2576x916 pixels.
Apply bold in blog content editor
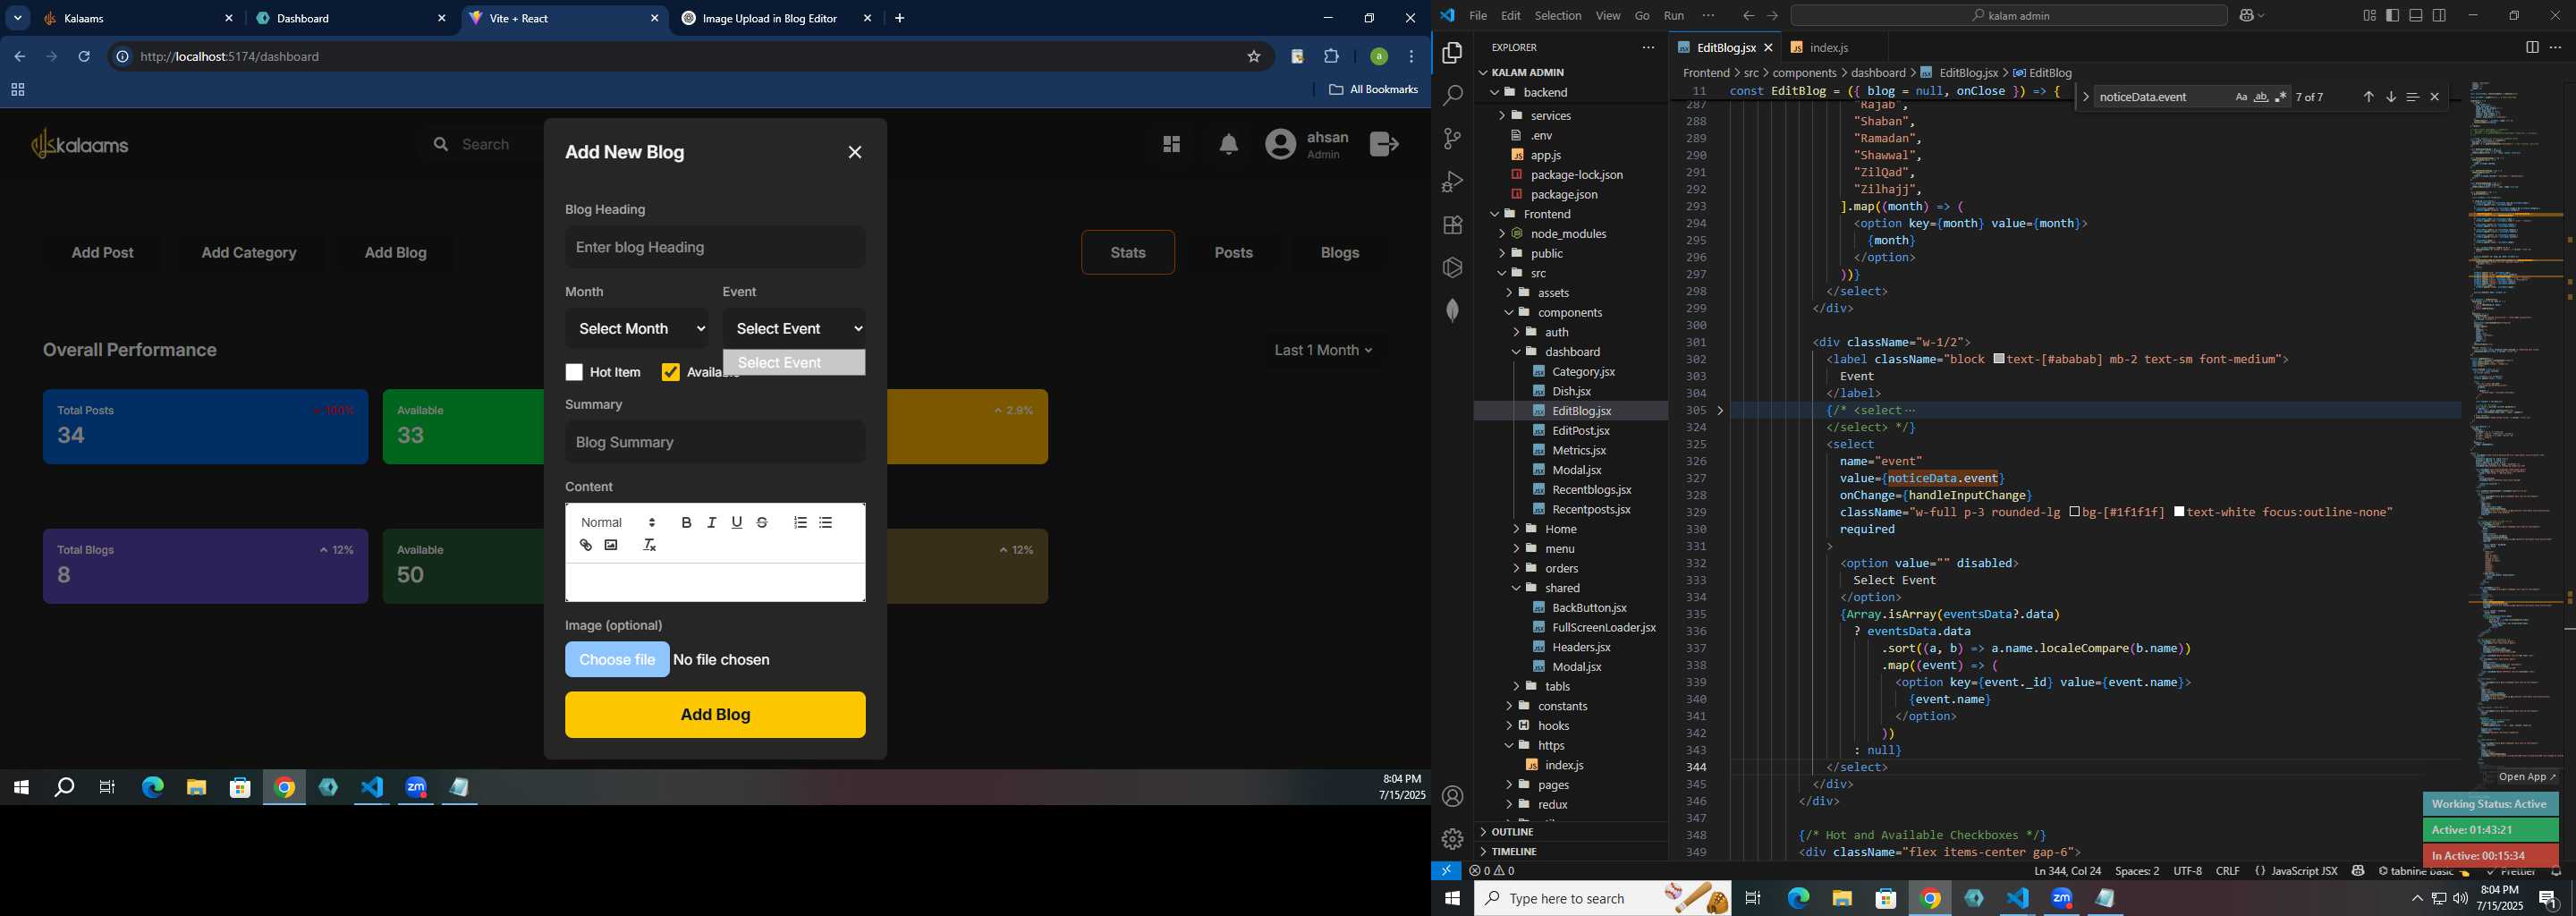coord(686,522)
